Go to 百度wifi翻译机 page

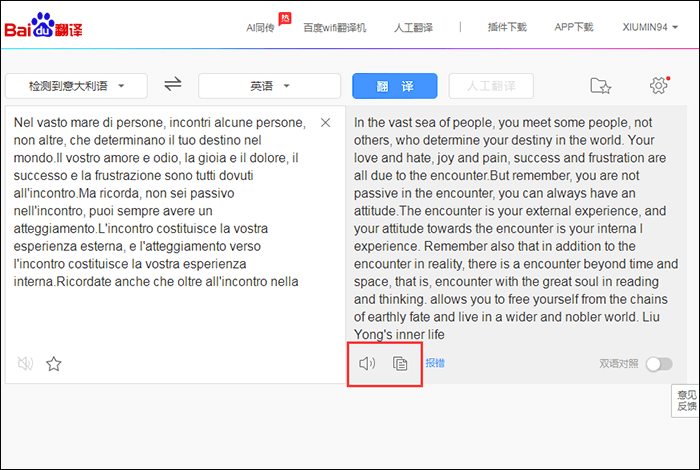[x=335, y=27]
